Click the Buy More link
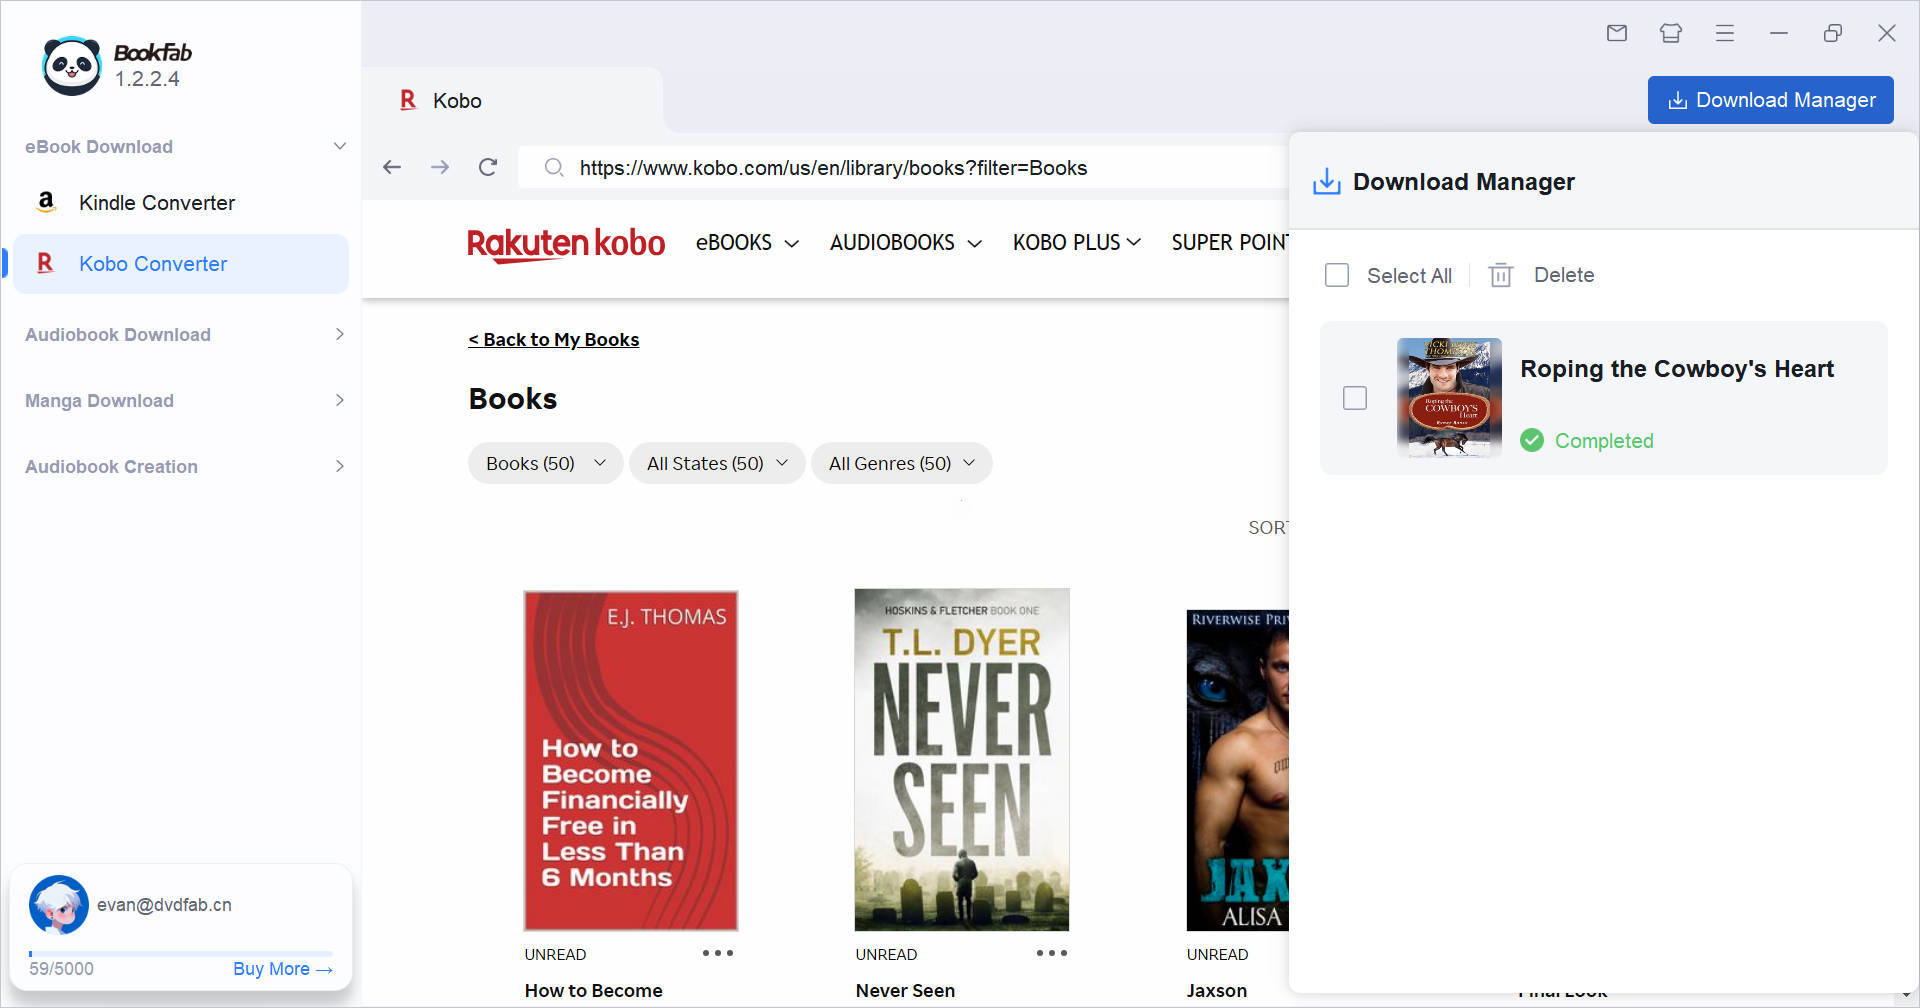 (x=282, y=969)
